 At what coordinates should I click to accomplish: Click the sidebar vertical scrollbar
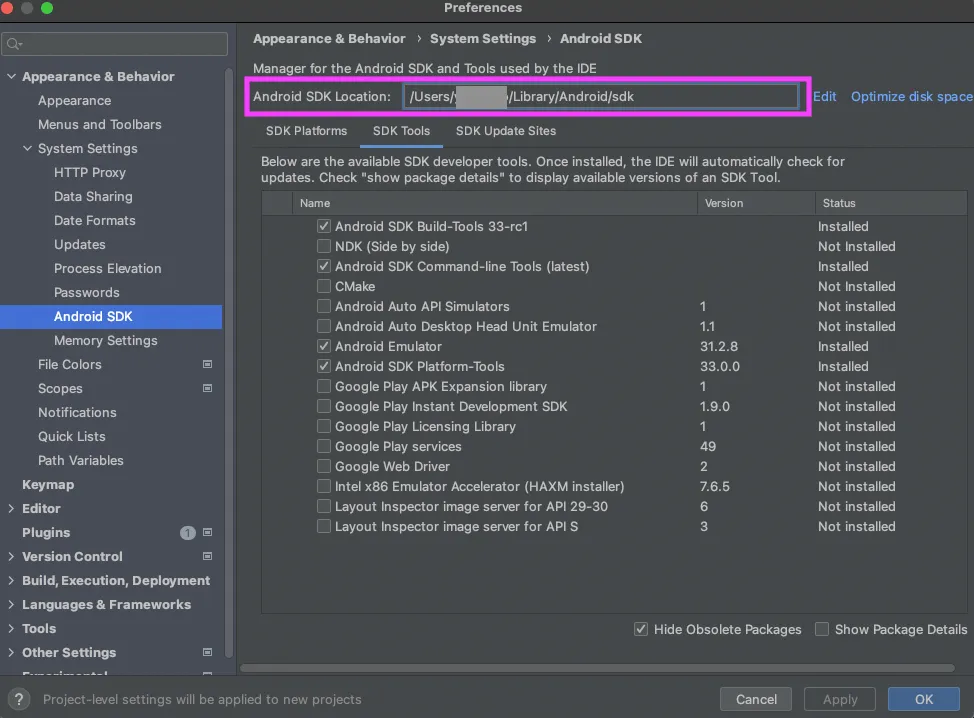pos(229,363)
